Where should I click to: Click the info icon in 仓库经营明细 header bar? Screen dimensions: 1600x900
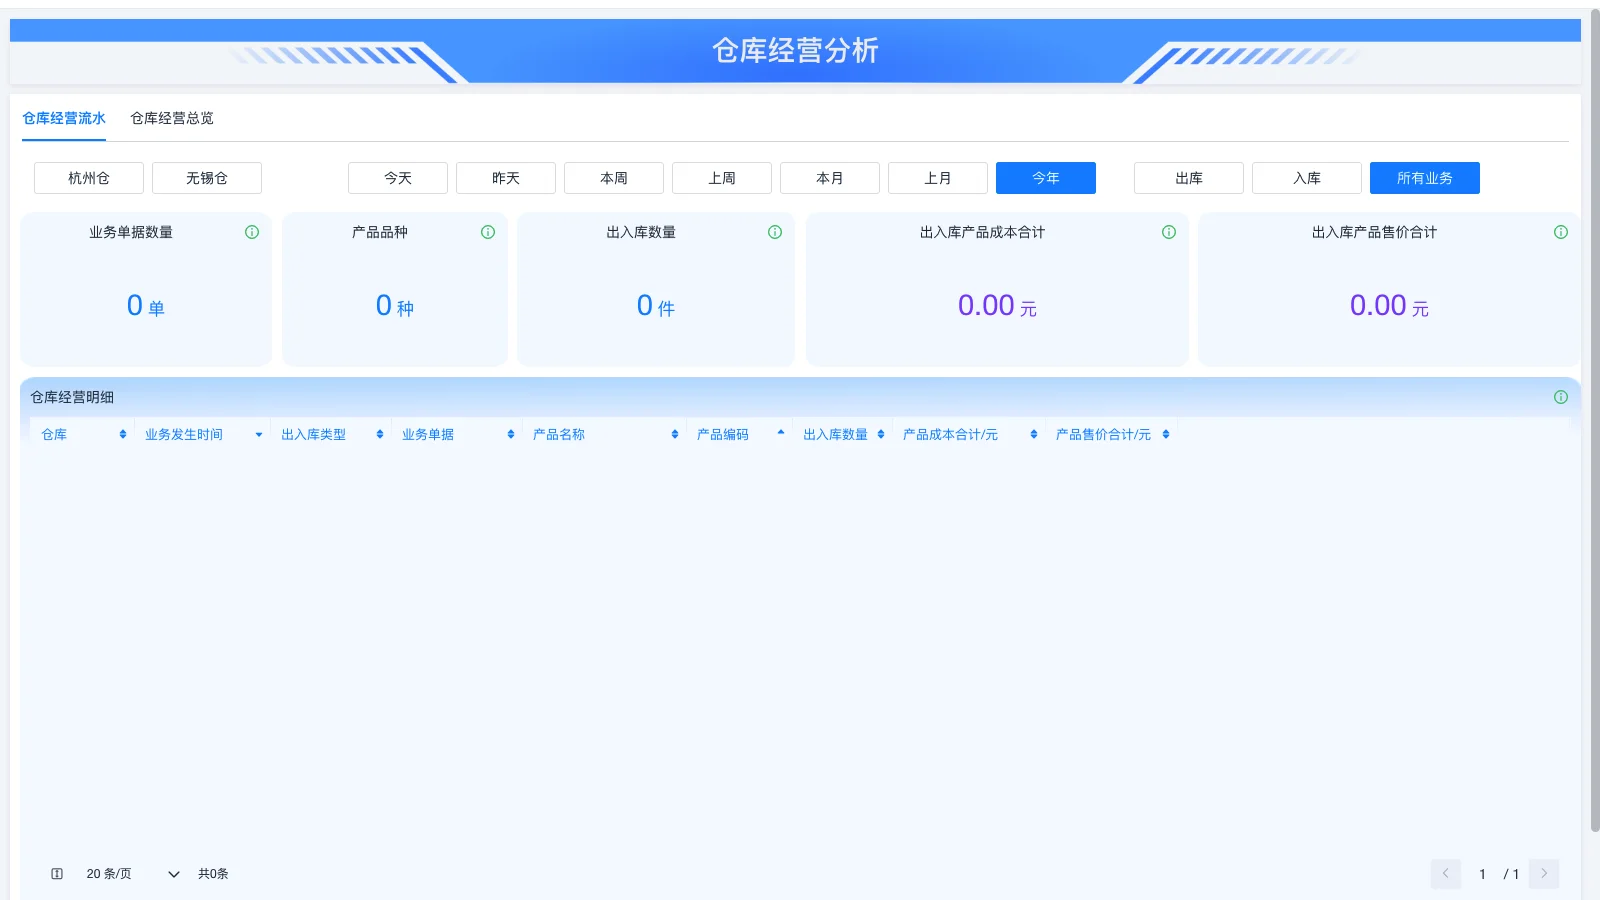click(x=1561, y=397)
